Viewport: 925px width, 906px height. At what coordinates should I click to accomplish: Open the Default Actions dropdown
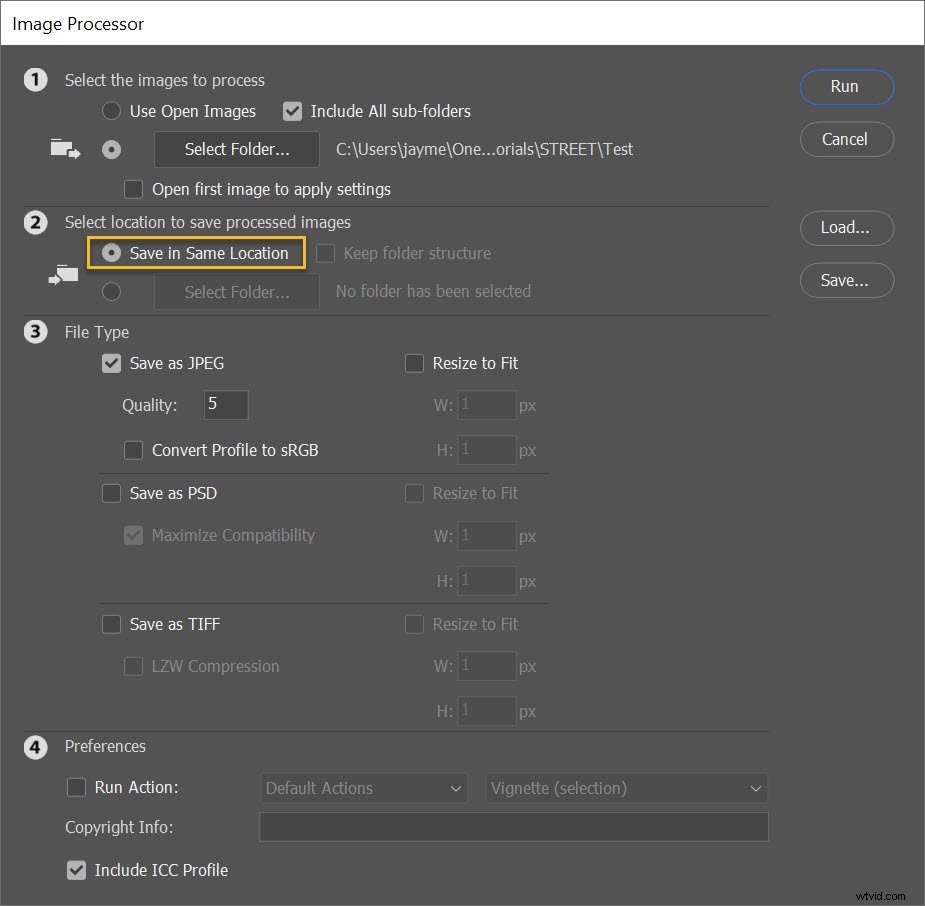[363, 788]
